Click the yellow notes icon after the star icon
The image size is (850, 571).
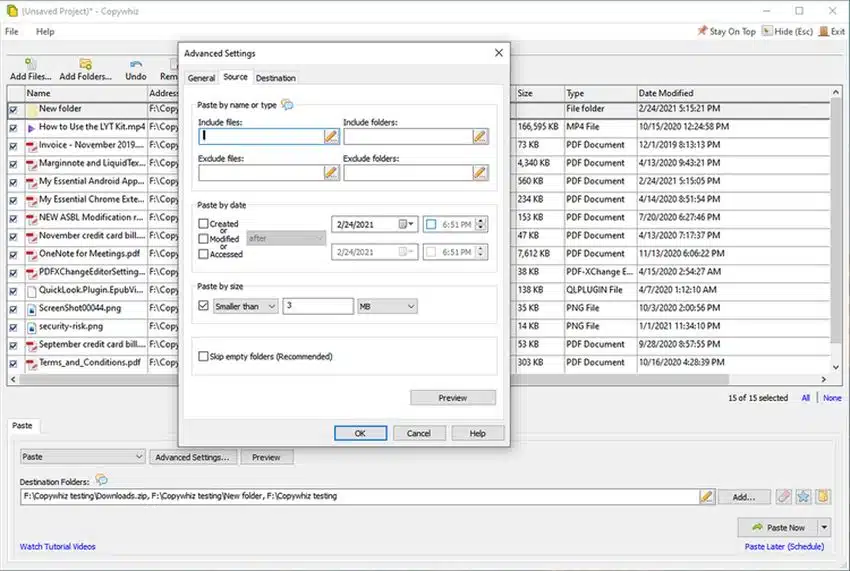click(x=823, y=496)
